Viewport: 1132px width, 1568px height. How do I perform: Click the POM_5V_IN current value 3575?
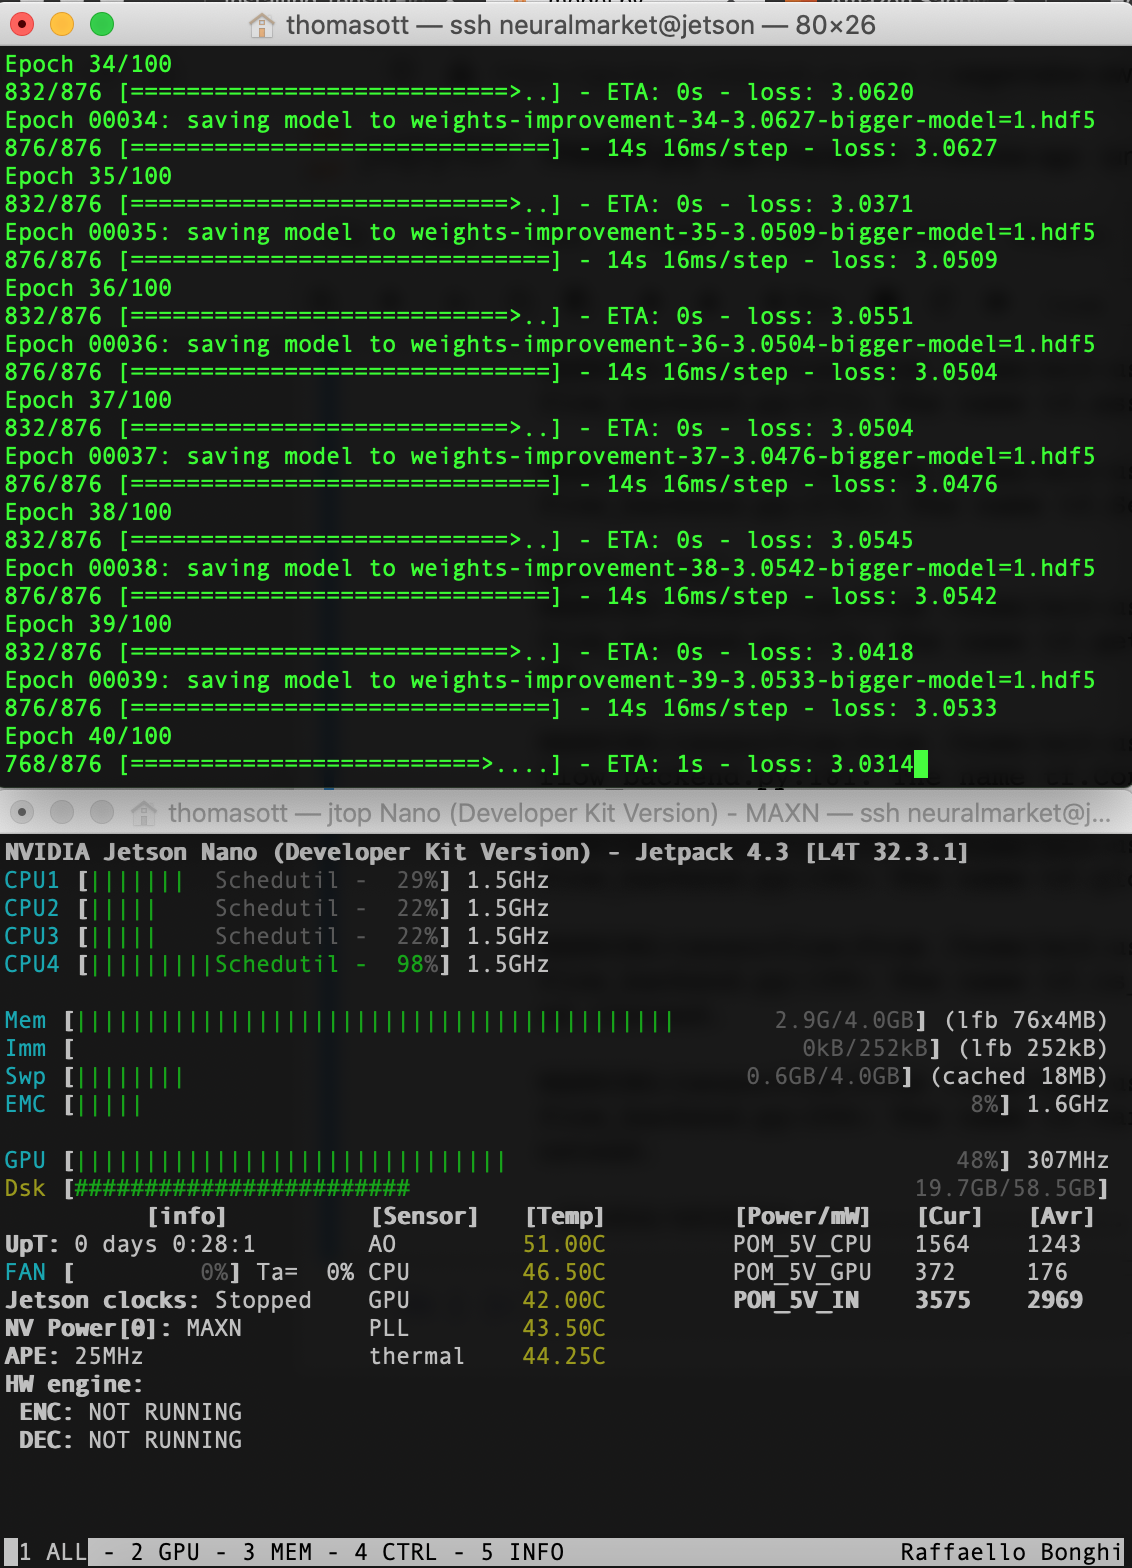tap(942, 1300)
